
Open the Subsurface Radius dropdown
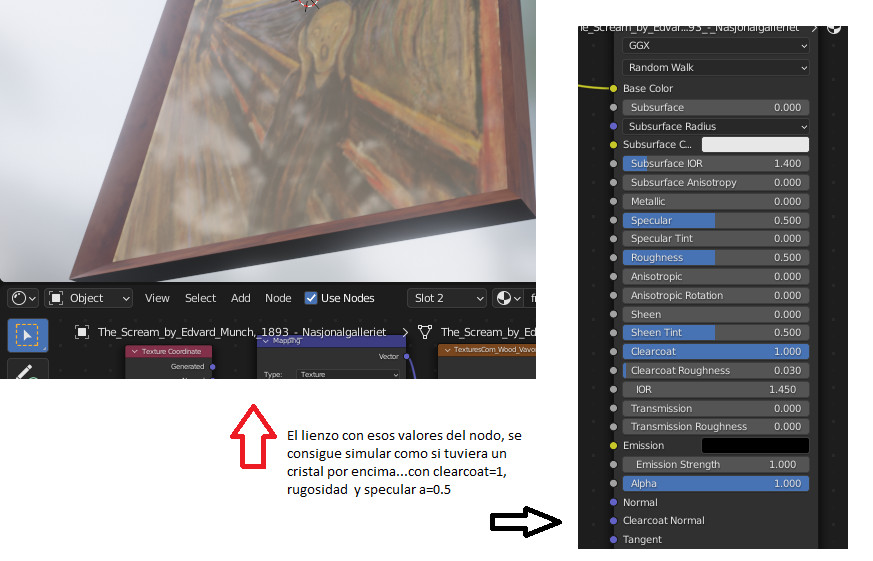(715, 126)
